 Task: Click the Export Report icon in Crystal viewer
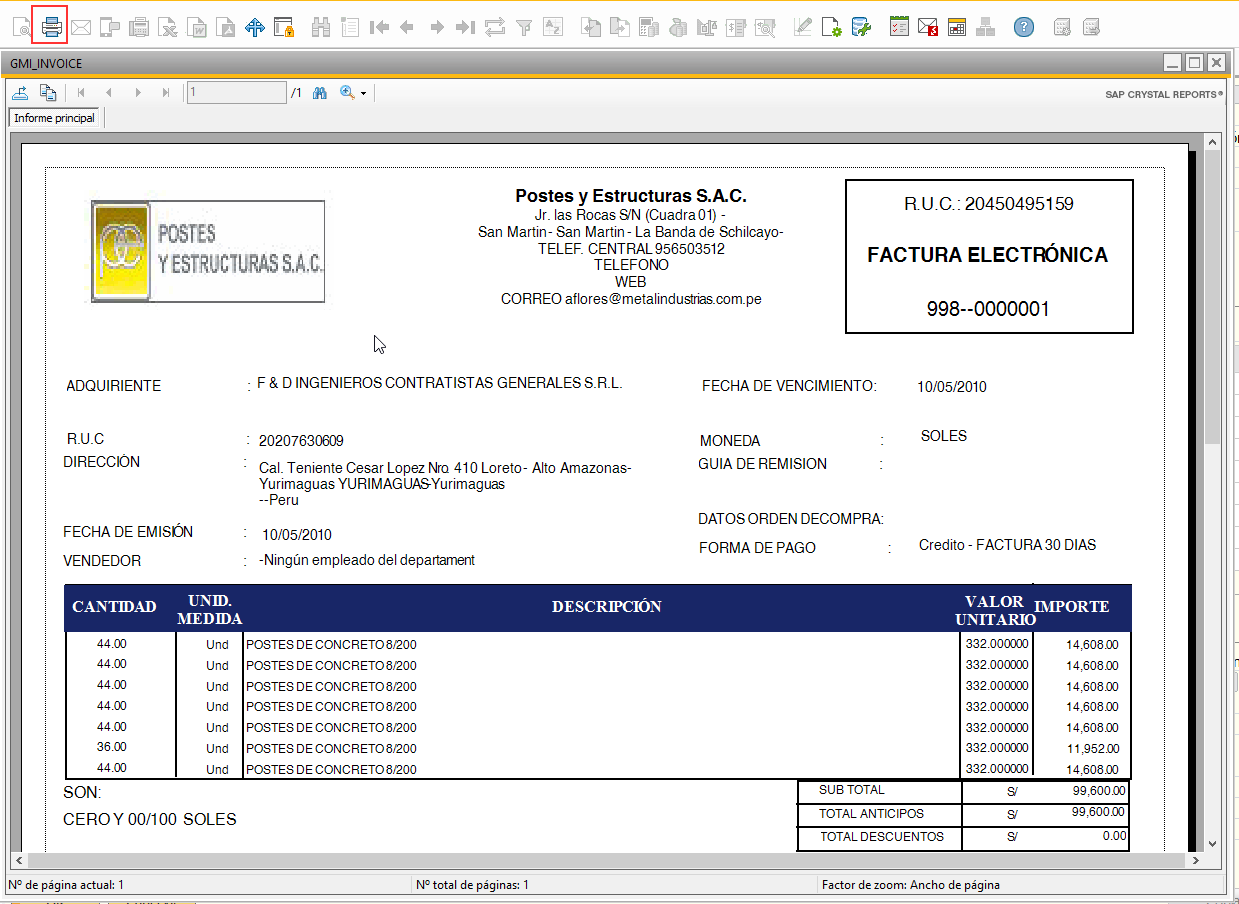click(20, 93)
